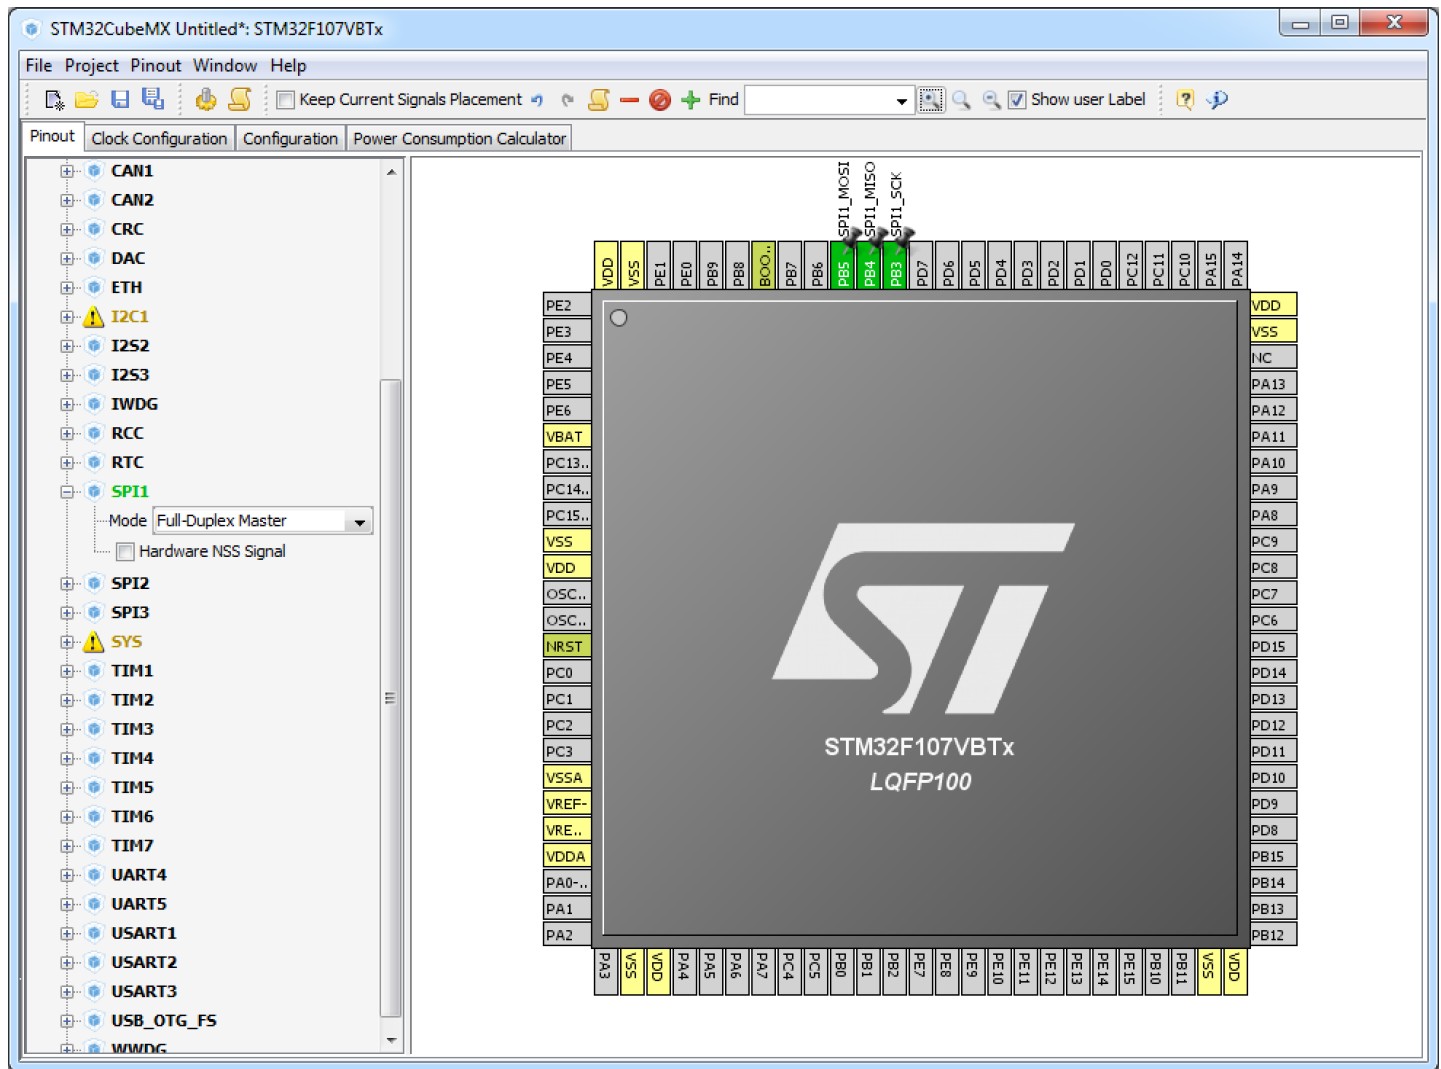Open the Project menu
1441x1069 pixels.
[92, 66]
